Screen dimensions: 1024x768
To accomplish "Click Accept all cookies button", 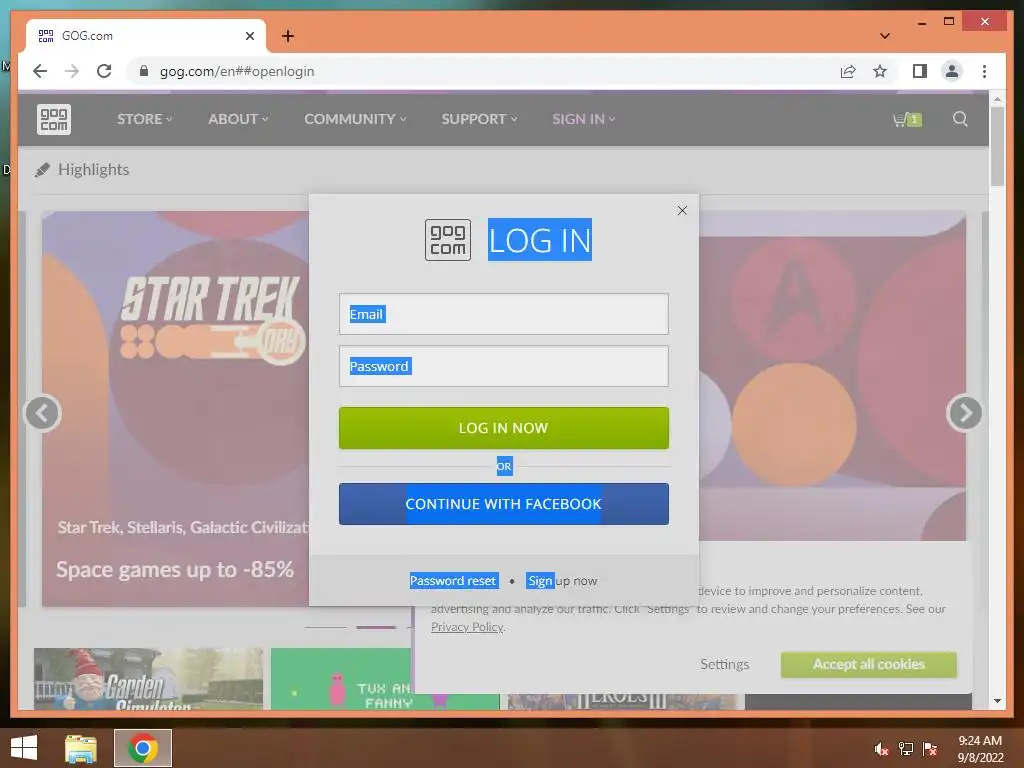I will [869, 664].
